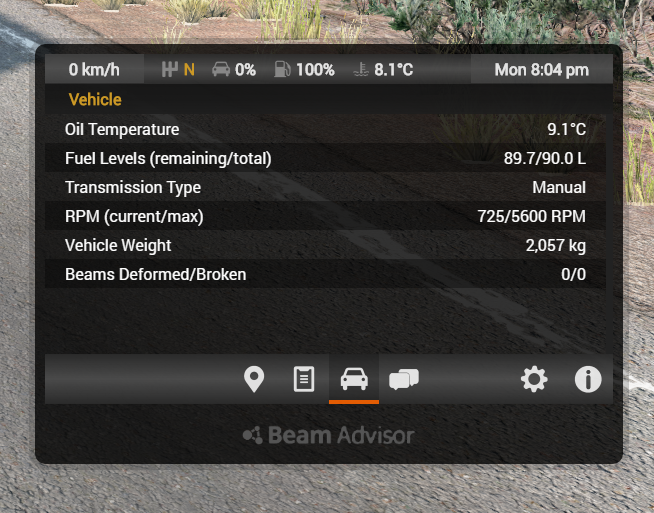Click the 0 km/h speed readout
Image resolution: width=654 pixels, height=513 pixels.
point(94,69)
